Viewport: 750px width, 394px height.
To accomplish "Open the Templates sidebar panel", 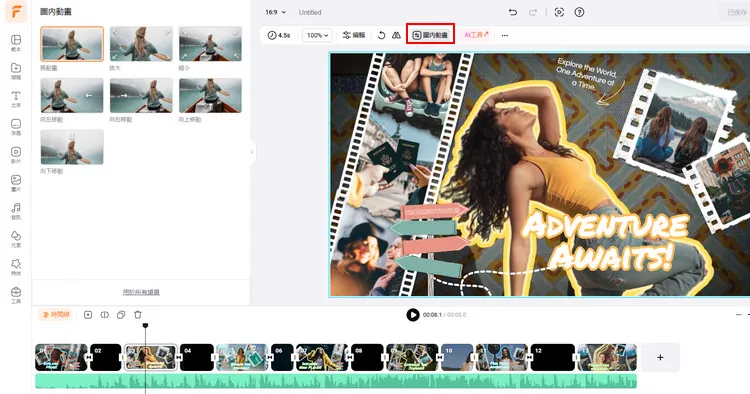I will tap(16, 43).
